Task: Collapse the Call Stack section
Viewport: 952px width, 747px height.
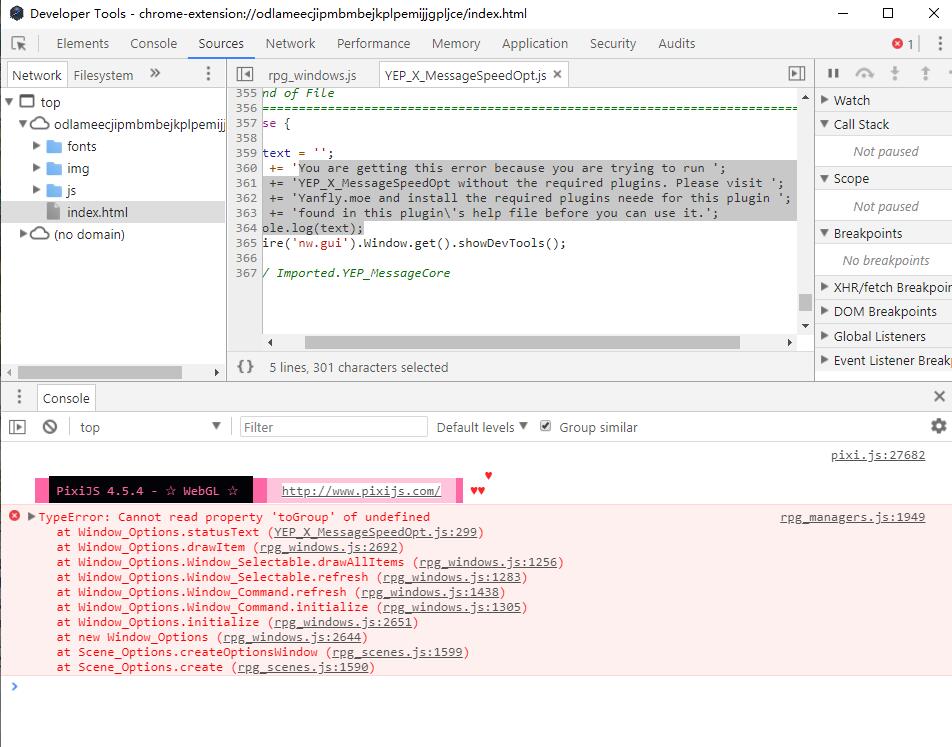Action: 824,124
